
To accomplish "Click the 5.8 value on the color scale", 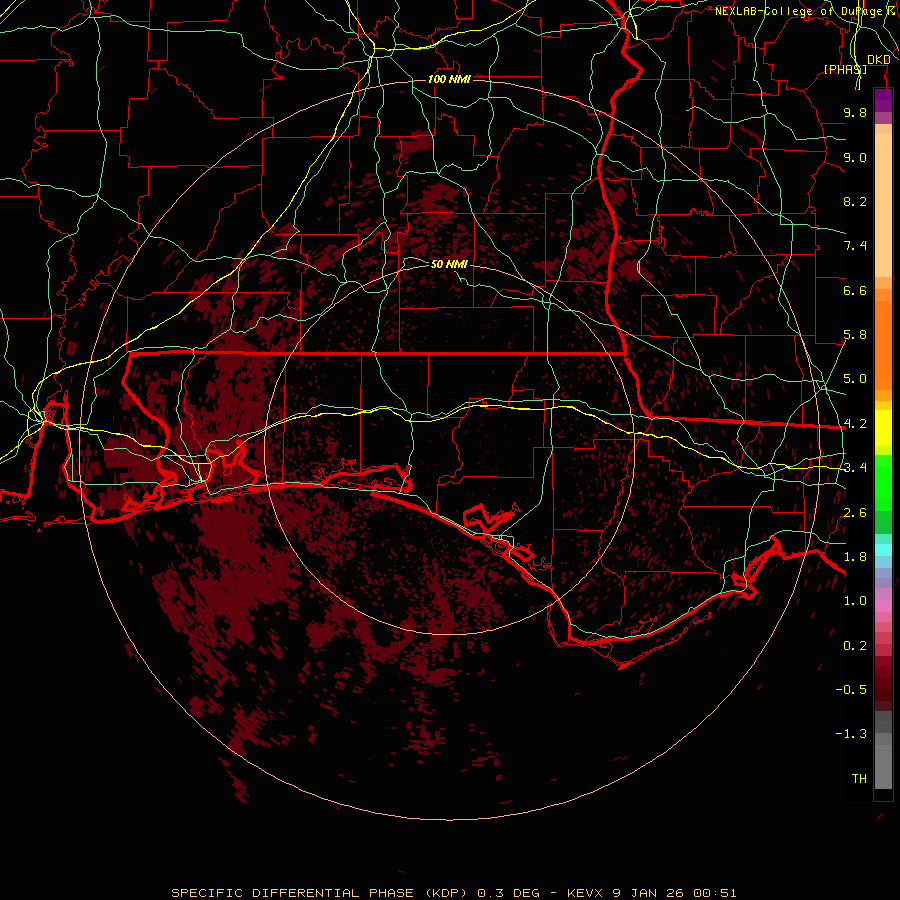I will (x=855, y=335).
